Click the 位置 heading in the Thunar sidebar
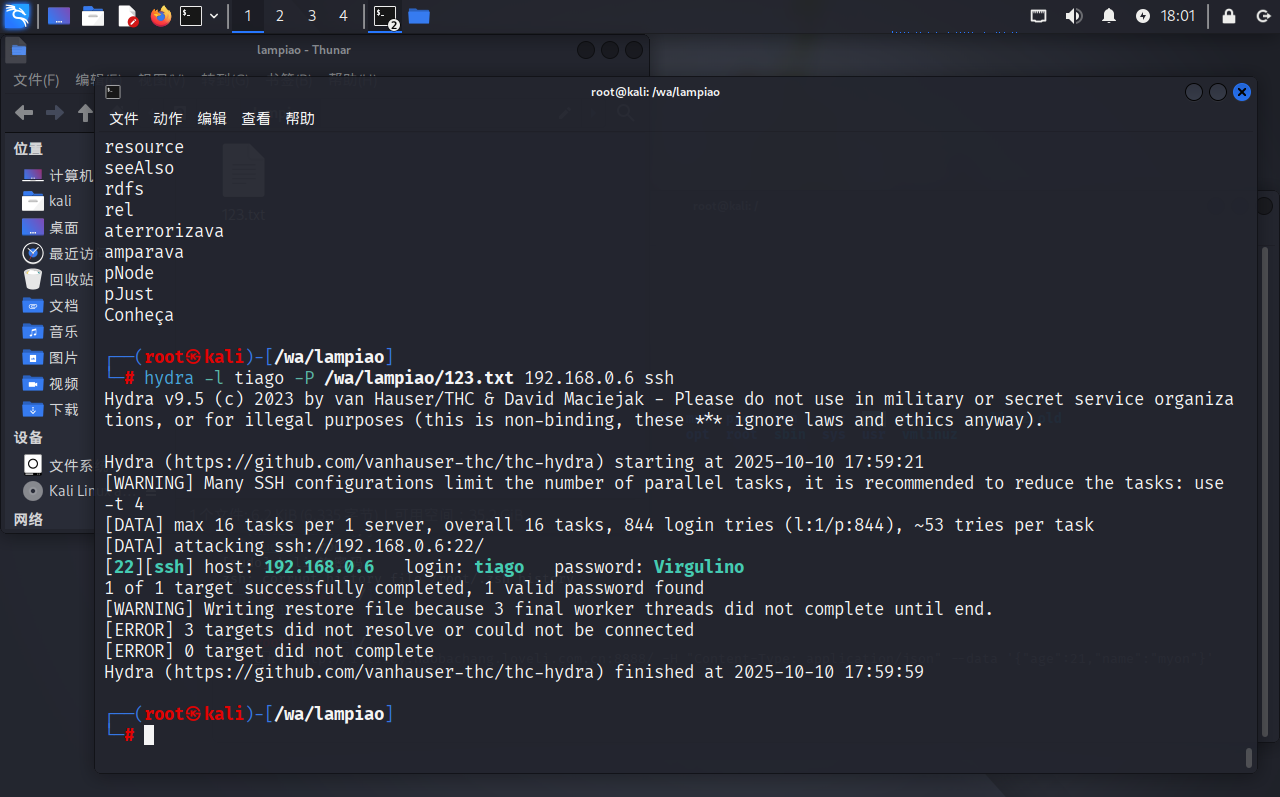Screen dimensions: 1280x797 click(28, 149)
